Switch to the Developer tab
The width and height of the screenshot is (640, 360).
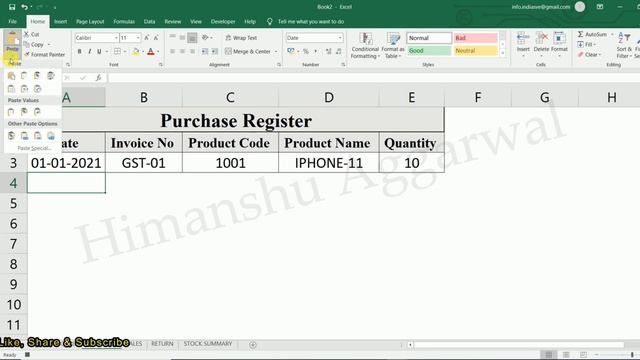point(223,22)
